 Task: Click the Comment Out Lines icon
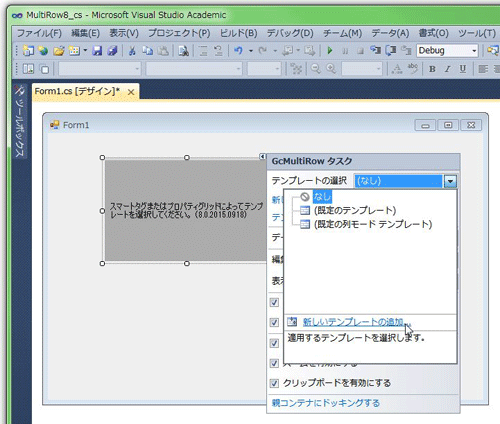[x=203, y=51]
